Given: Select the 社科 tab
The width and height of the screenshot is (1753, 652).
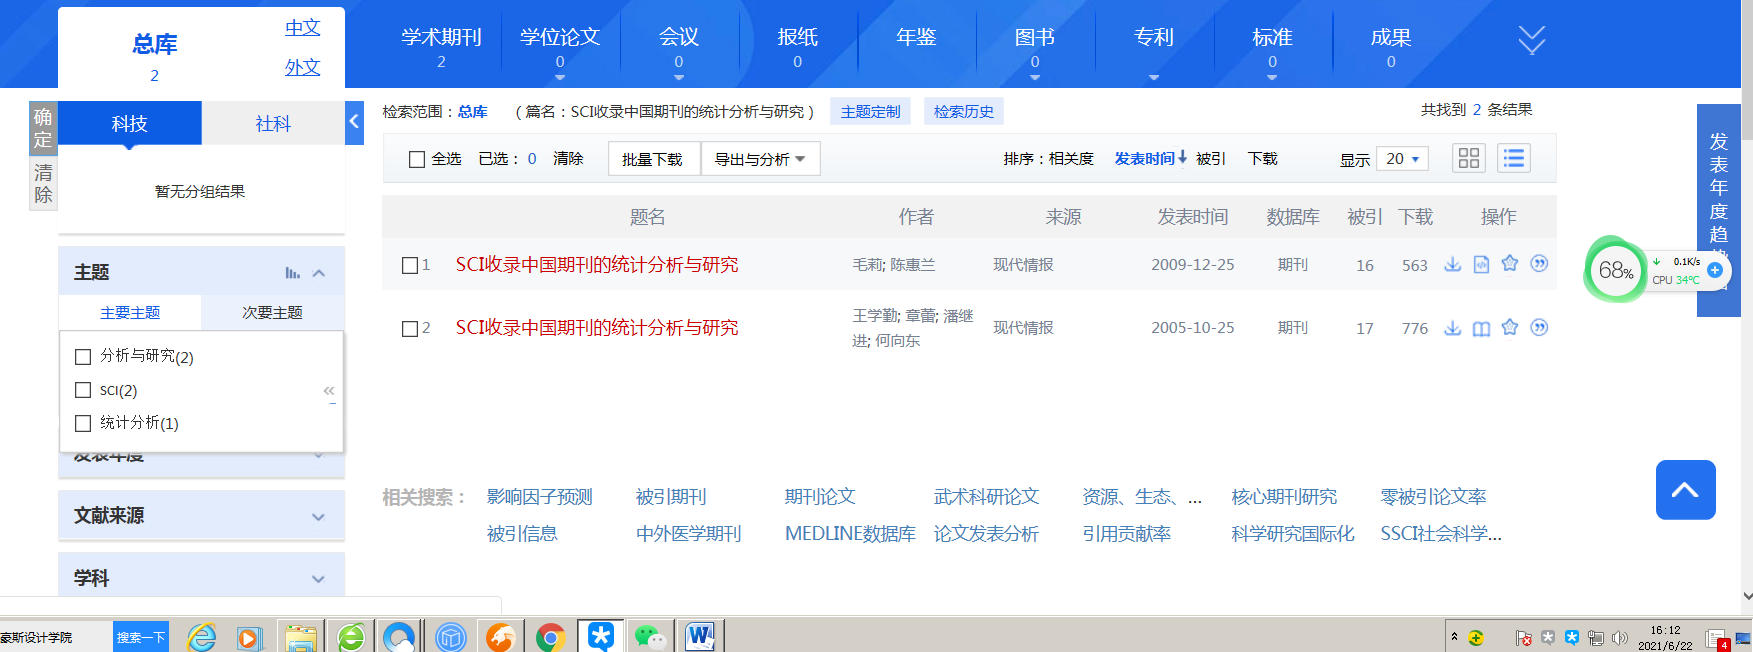Looking at the screenshot, I should [x=273, y=123].
